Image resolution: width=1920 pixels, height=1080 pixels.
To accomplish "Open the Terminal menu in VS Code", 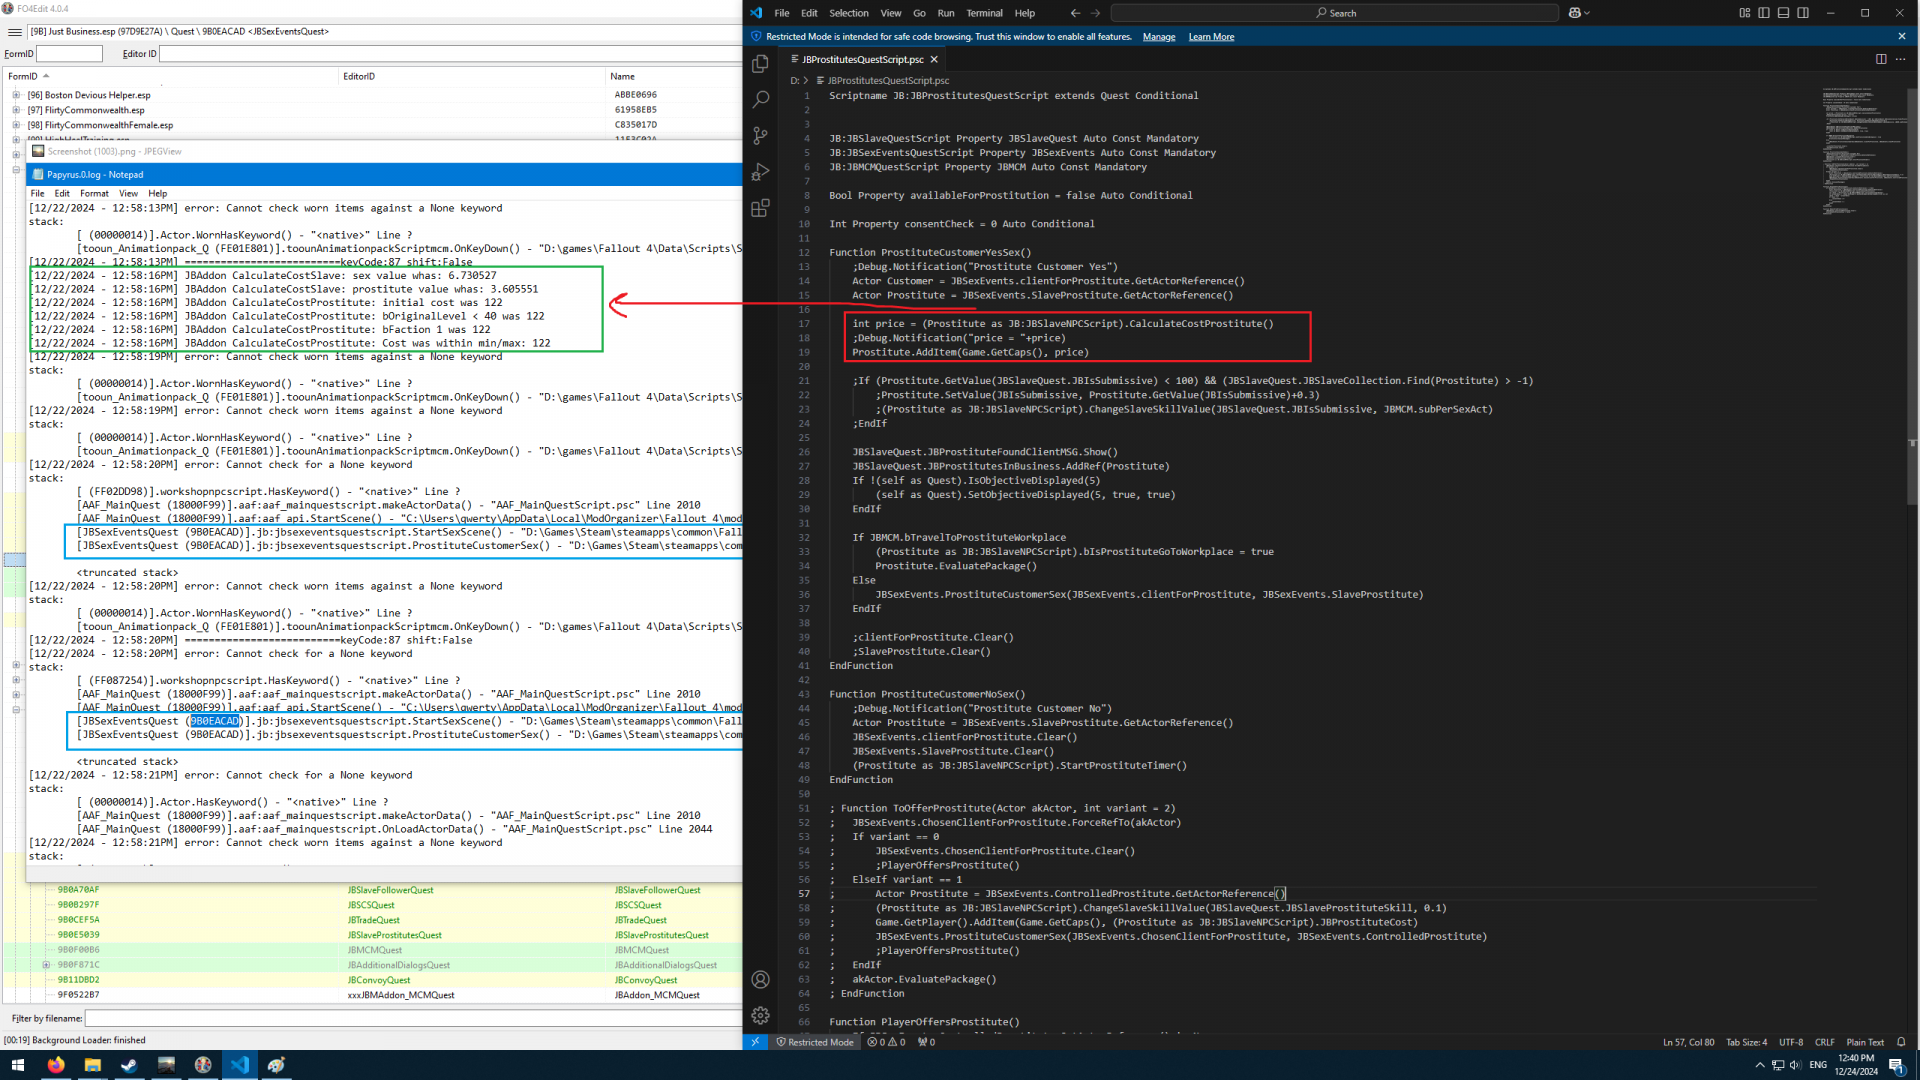I will point(984,13).
